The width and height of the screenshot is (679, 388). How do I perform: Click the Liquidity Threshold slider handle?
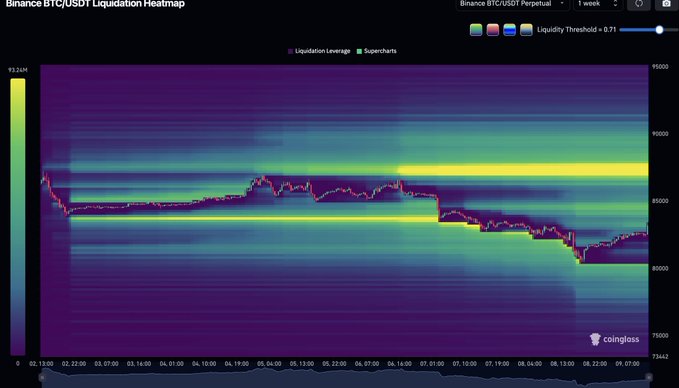pos(659,30)
